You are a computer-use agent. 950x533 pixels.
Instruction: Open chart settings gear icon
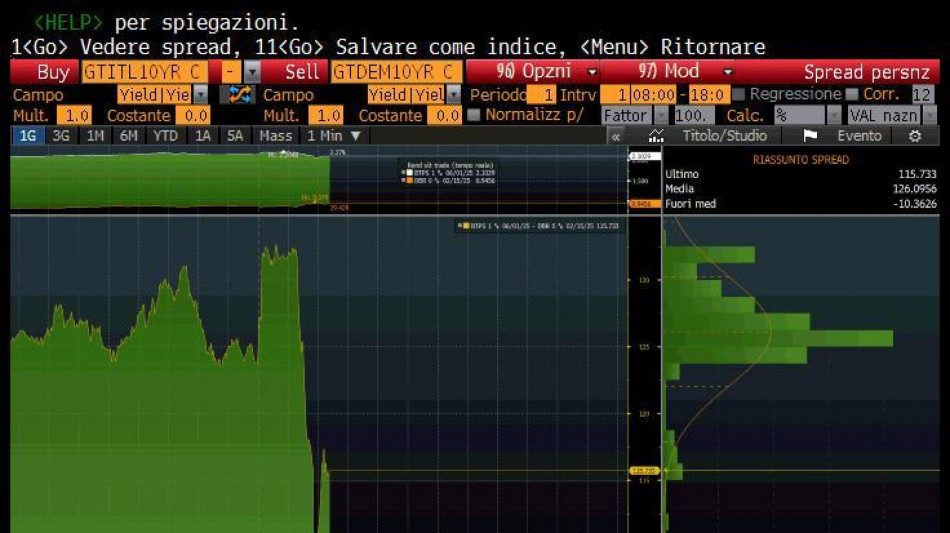pyautogui.click(x=915, y=136)
